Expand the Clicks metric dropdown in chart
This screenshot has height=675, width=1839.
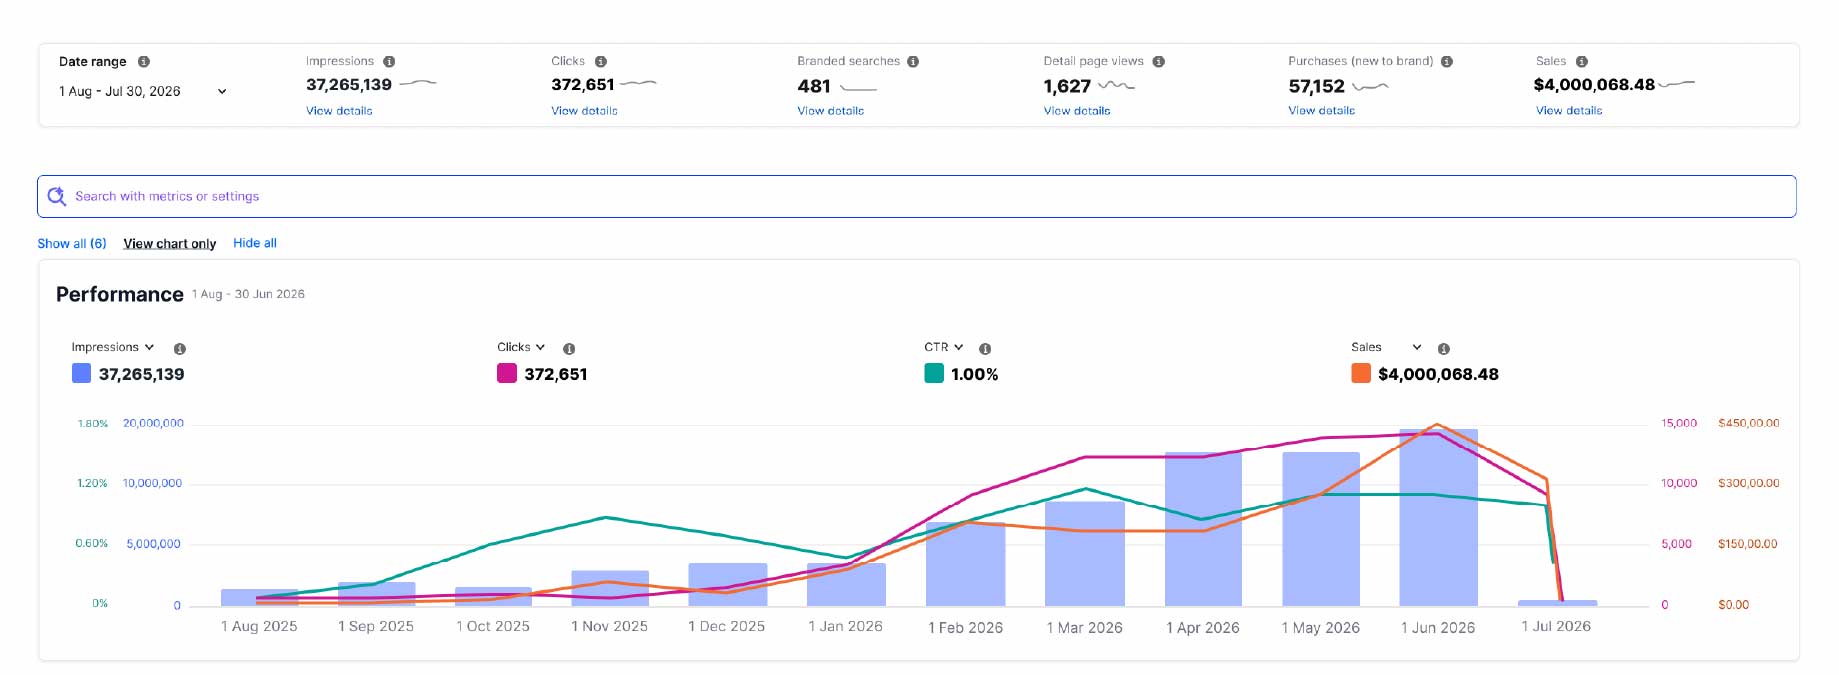(521, 347)
